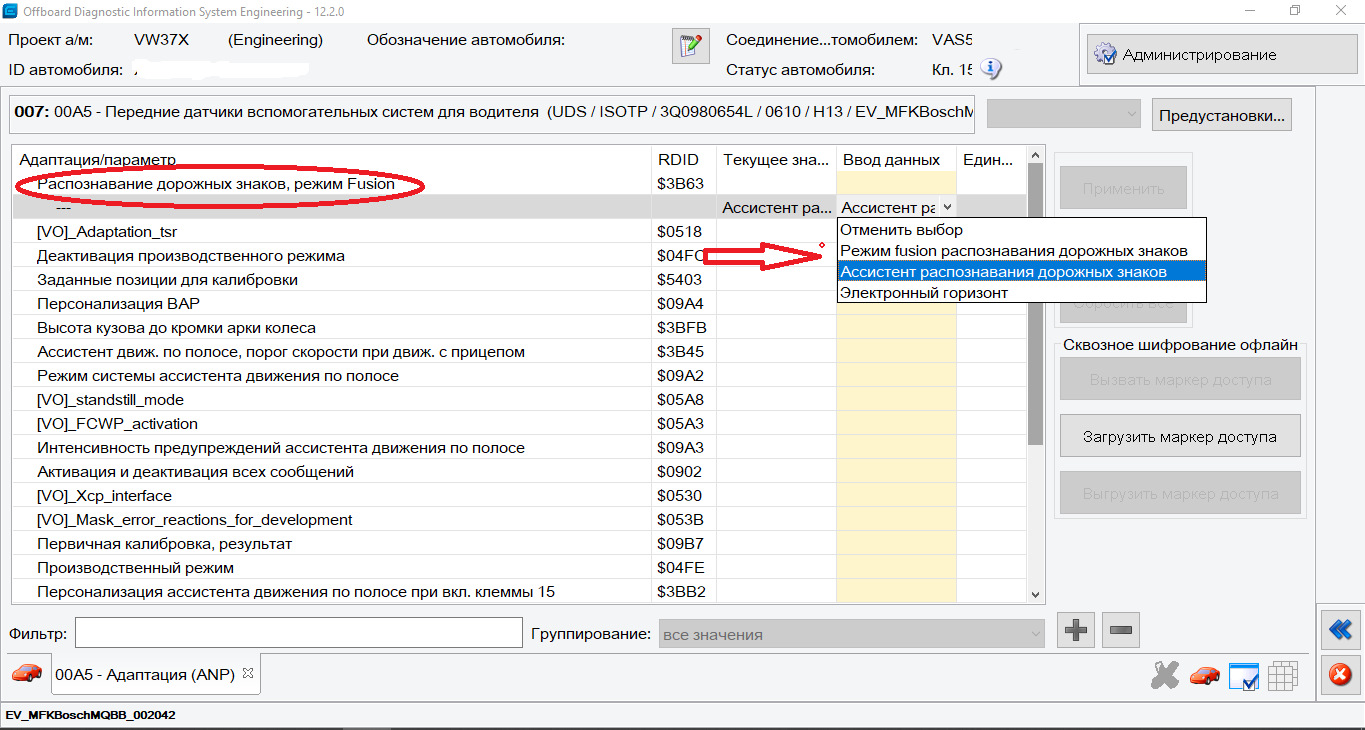
Task: Click the plus button next to grouping
Action: tap(1076, 630)
